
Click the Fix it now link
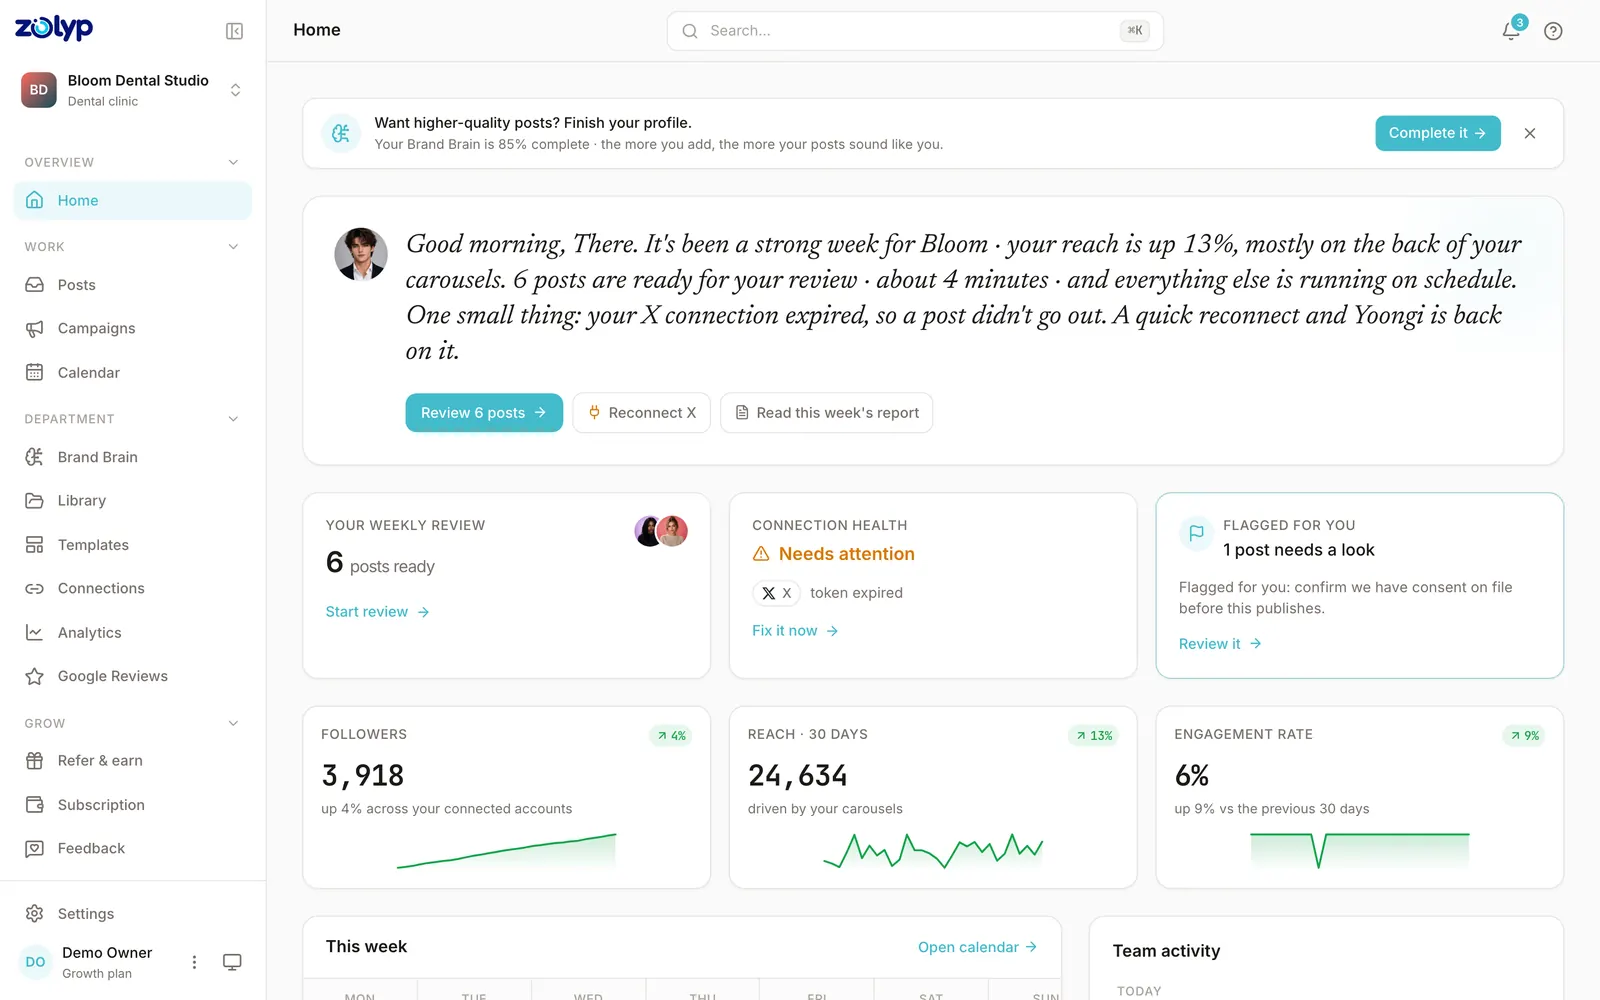coord(795,631)
